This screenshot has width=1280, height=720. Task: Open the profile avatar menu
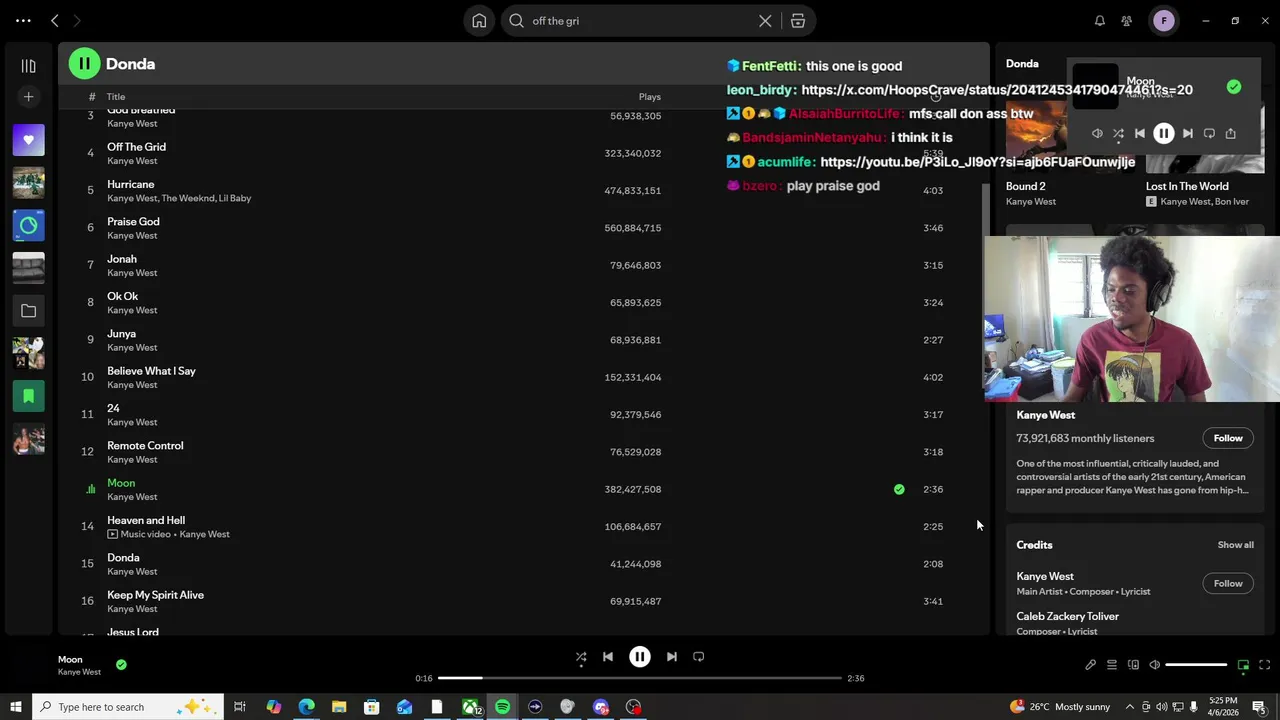1163,20
